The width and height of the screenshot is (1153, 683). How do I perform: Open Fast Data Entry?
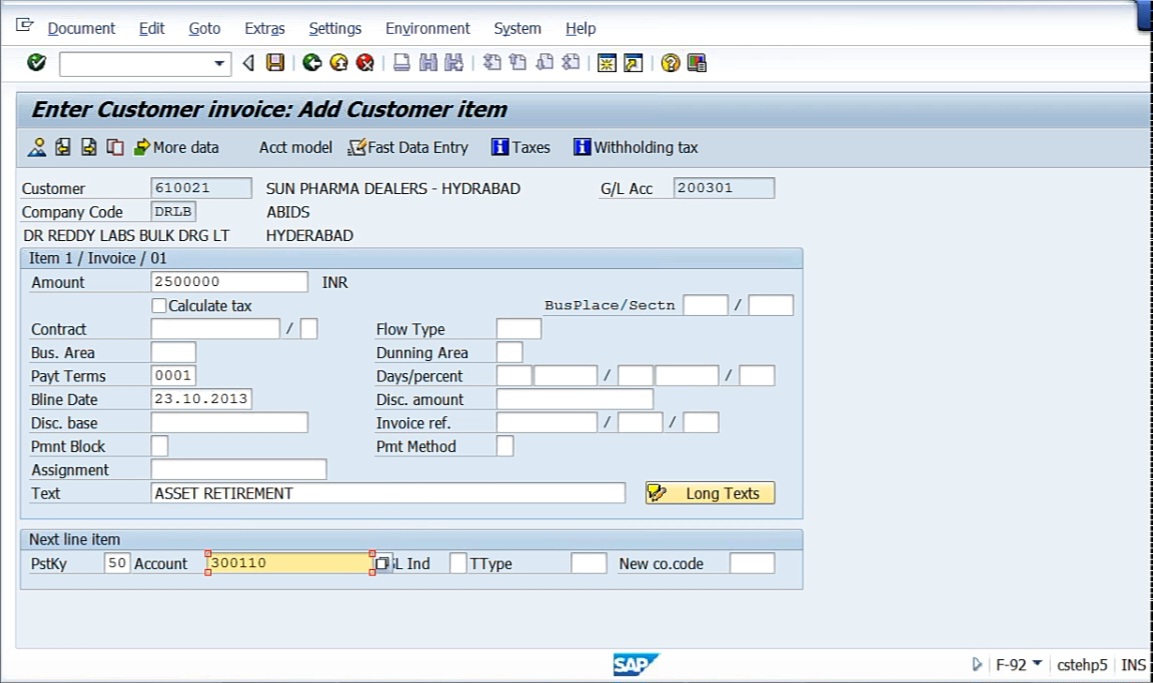[408, 148]
